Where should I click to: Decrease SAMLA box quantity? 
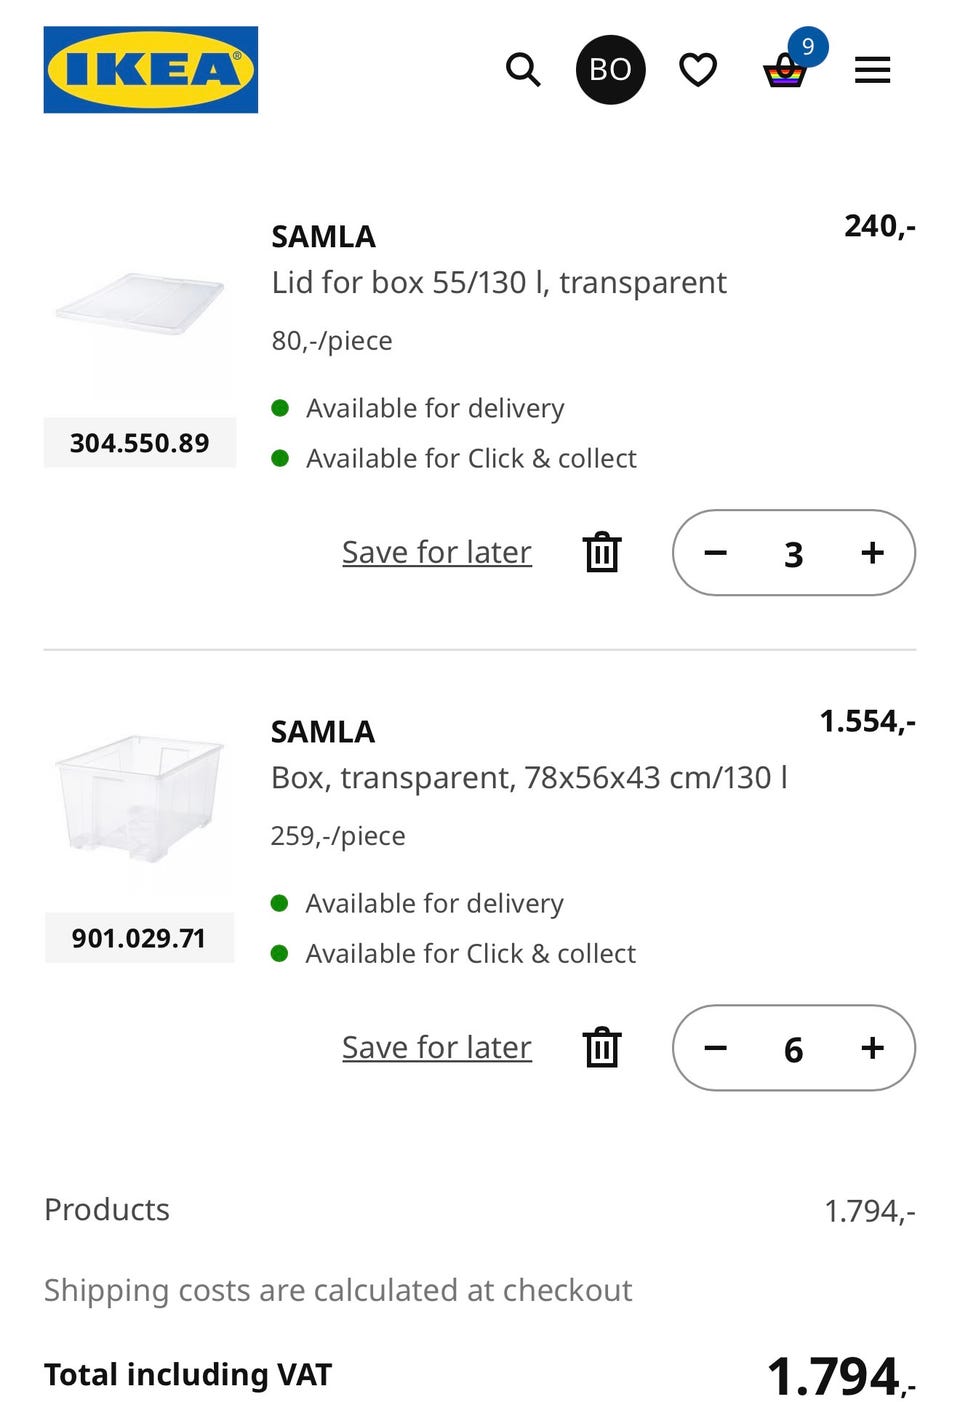716,1048
